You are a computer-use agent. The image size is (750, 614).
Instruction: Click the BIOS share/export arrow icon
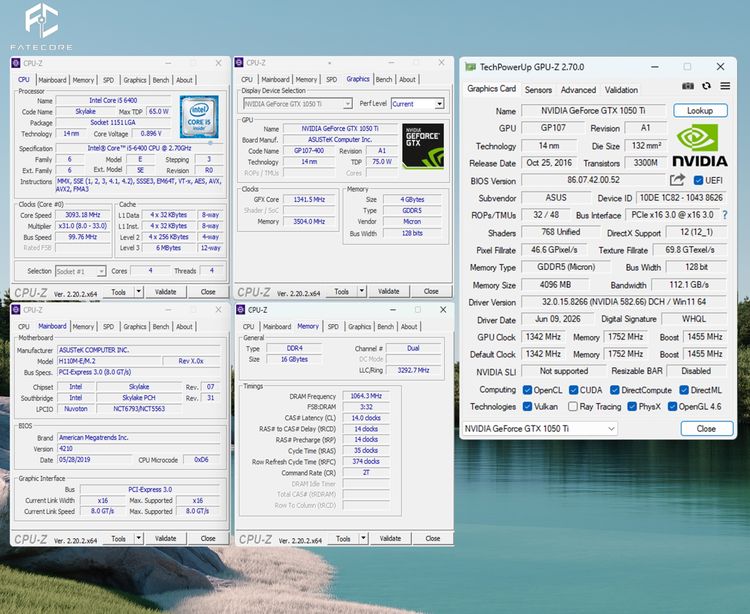click(x=677, y=180)
